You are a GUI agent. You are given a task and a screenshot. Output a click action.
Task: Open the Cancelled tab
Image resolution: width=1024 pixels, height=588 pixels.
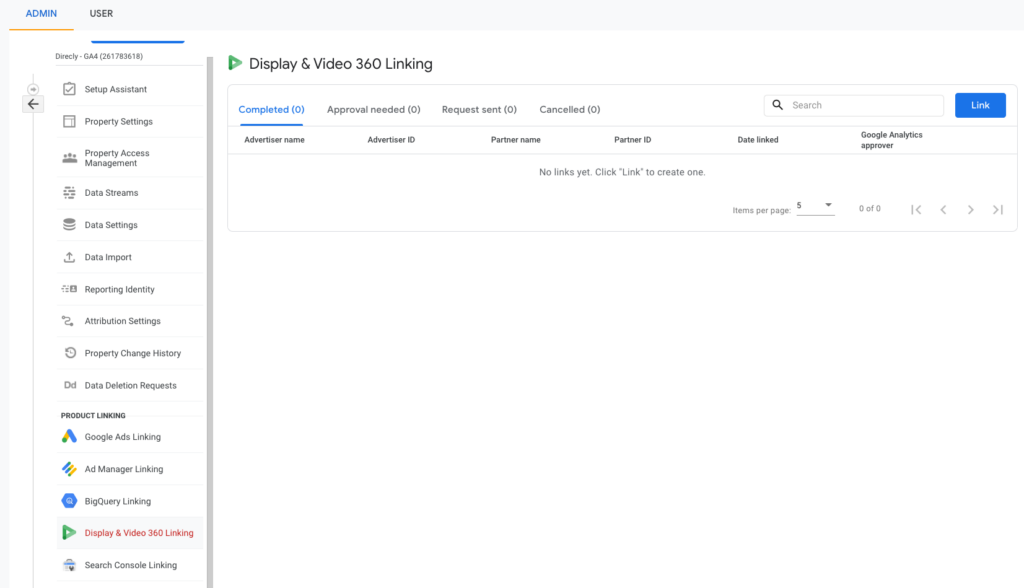tap(569, 110)
